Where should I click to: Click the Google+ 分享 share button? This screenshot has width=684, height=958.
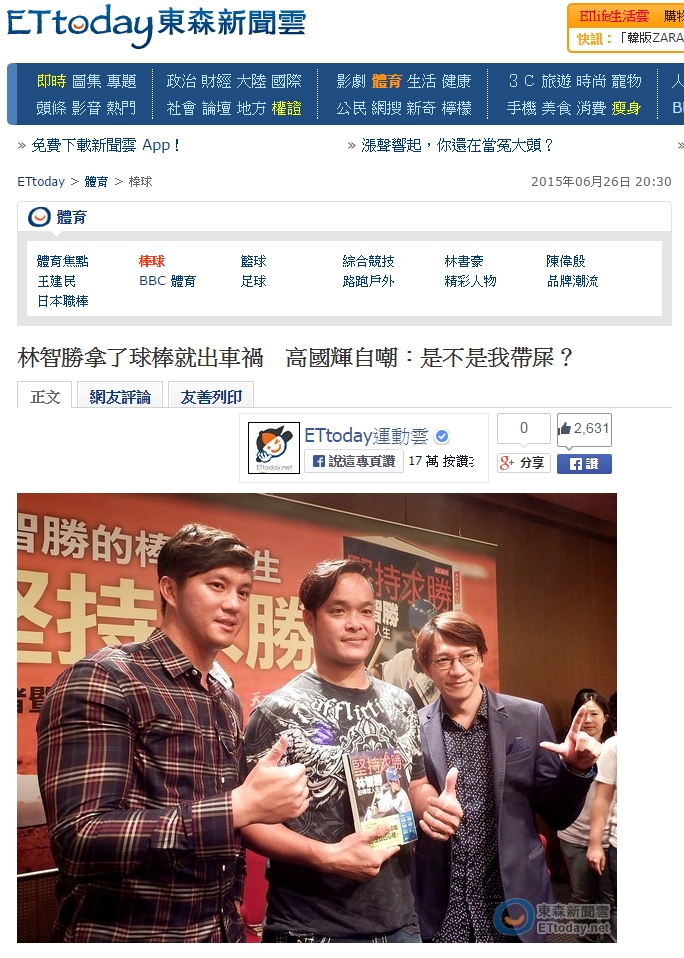[523, 463]
